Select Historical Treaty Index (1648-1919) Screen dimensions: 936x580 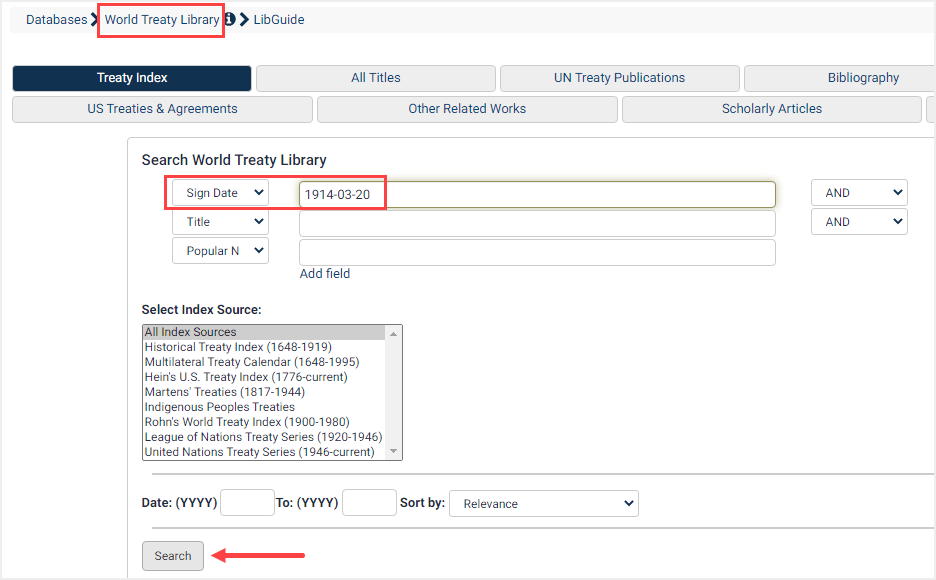(x=264, y=347)
